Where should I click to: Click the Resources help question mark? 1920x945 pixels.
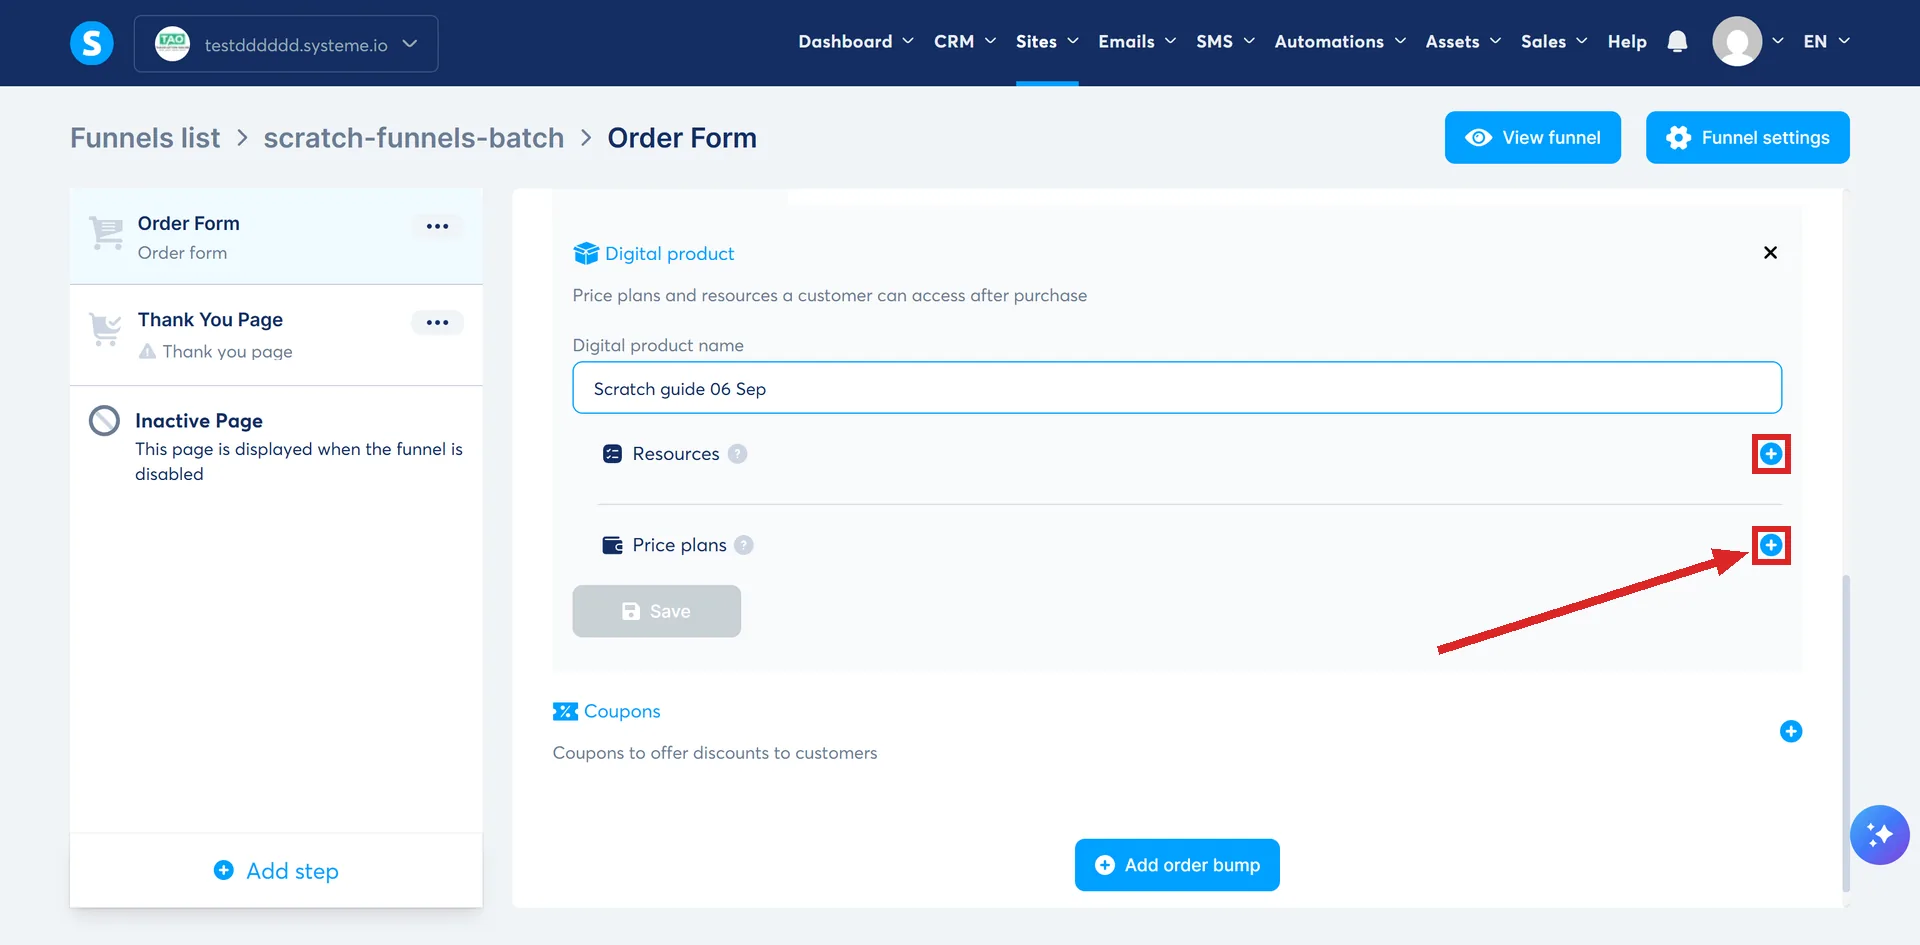[x=737, y=454]
